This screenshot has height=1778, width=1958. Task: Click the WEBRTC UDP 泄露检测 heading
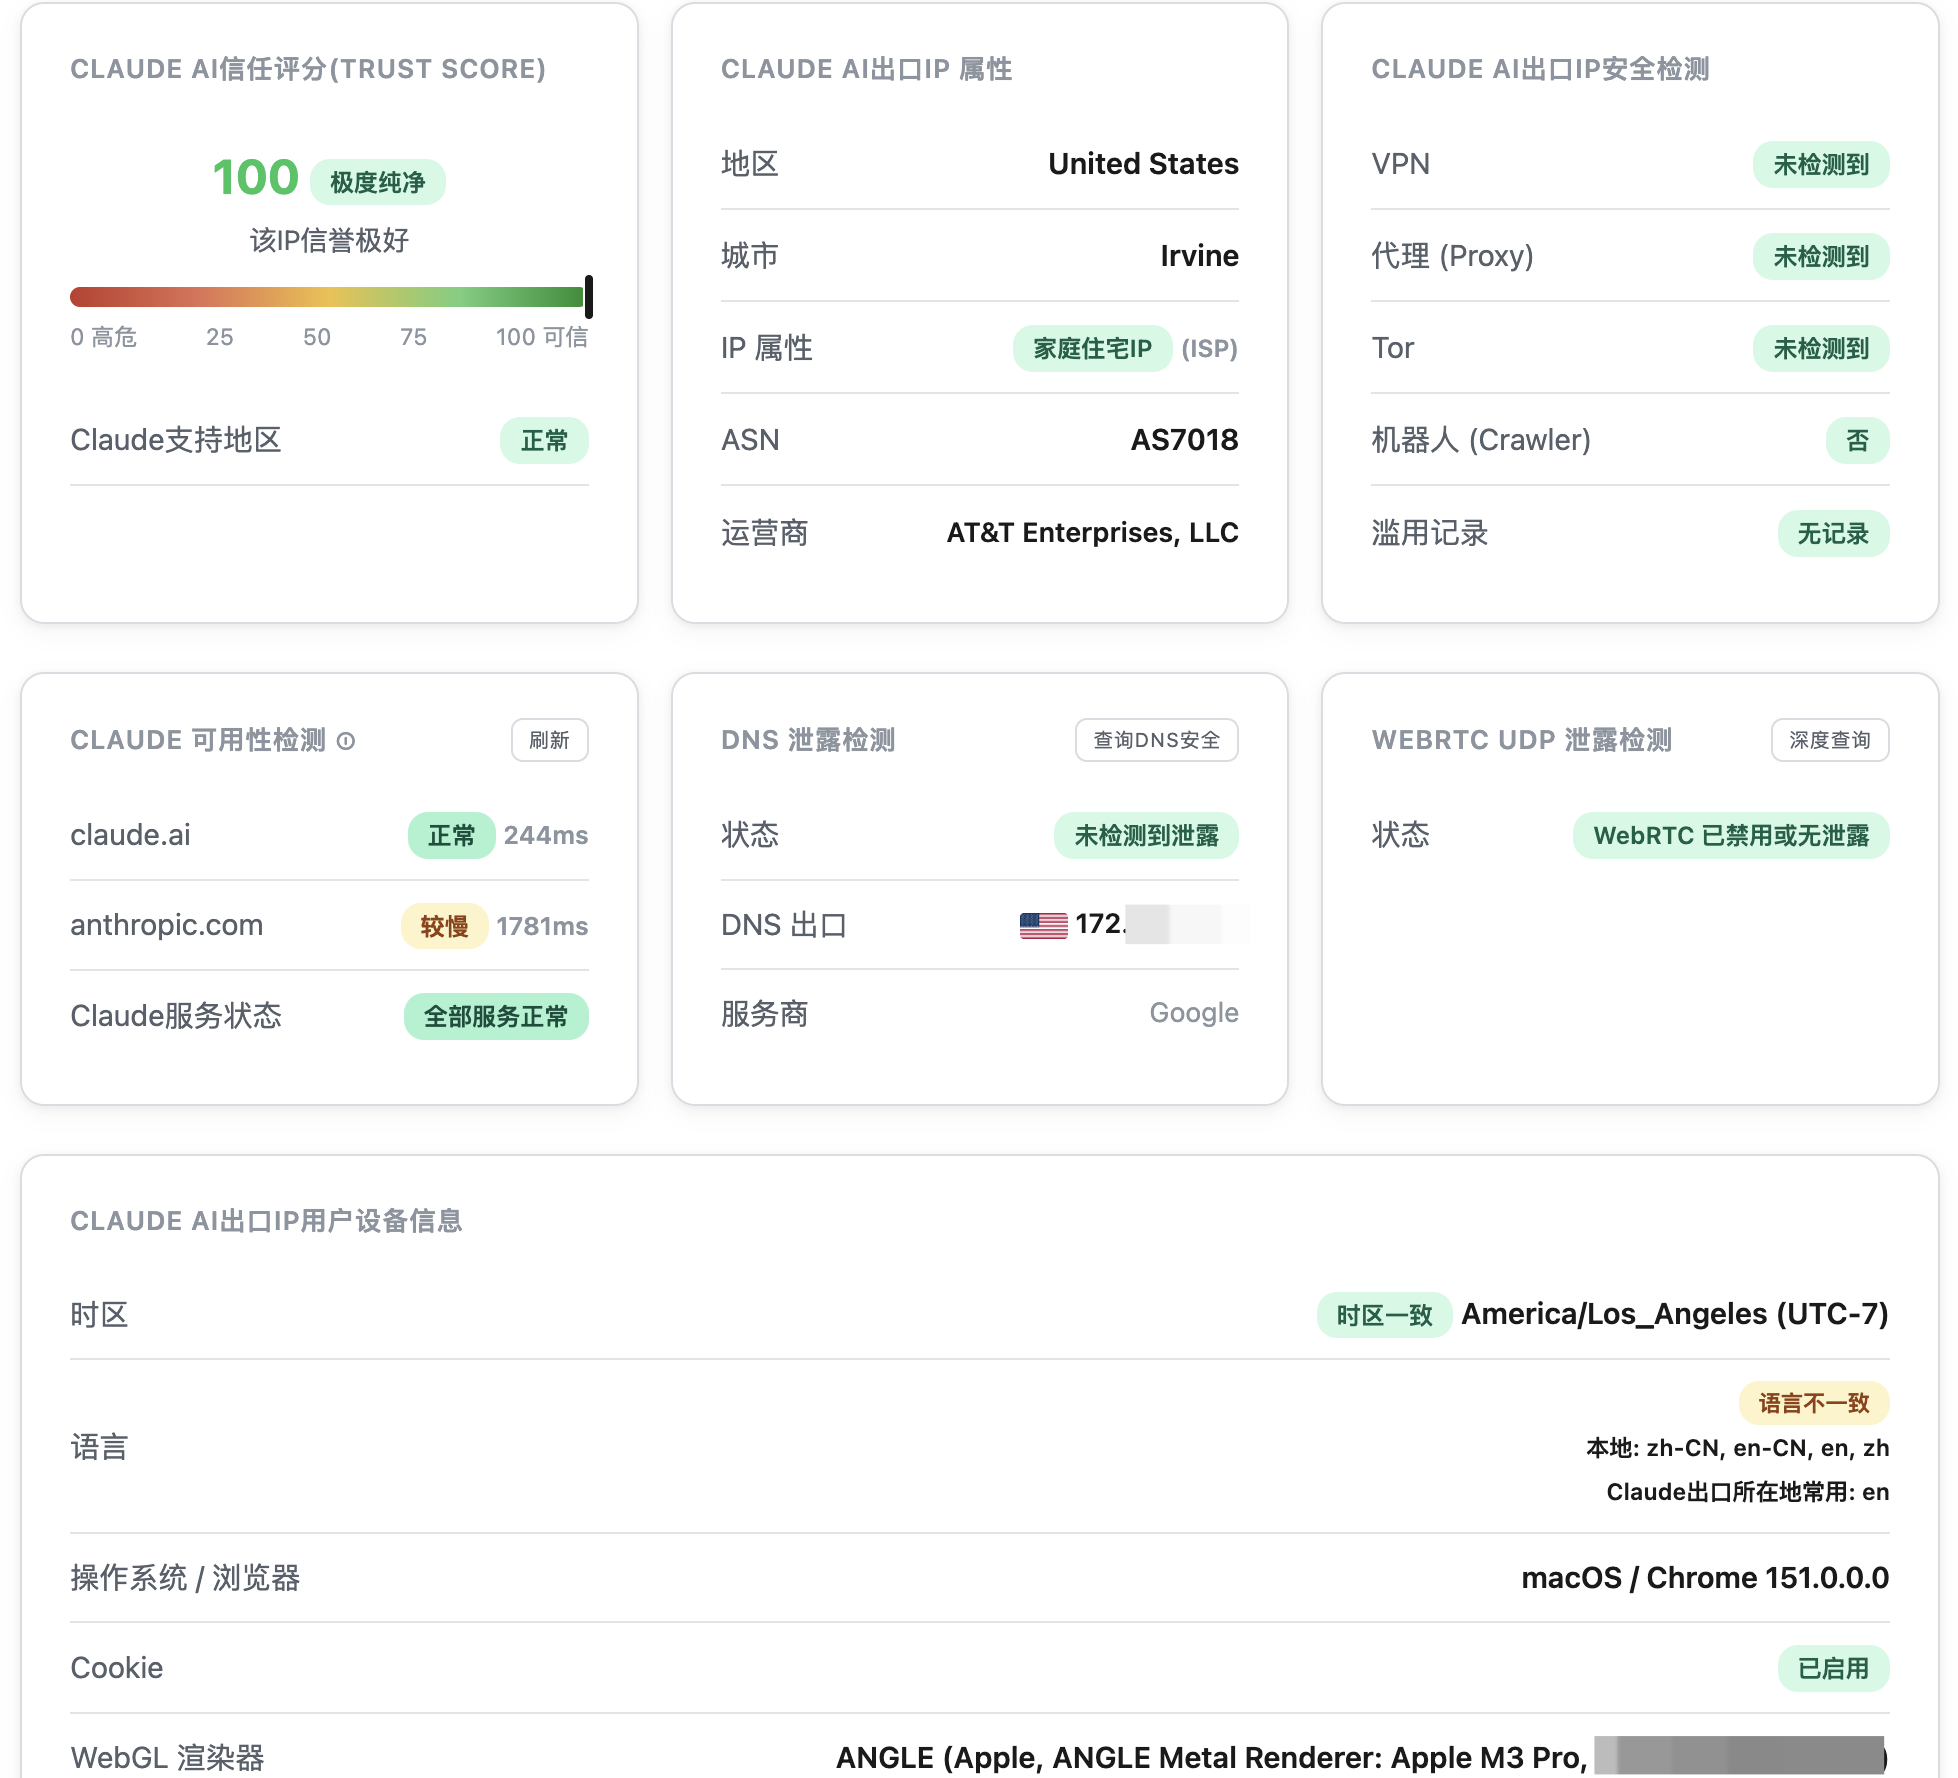coord(1521,740)
